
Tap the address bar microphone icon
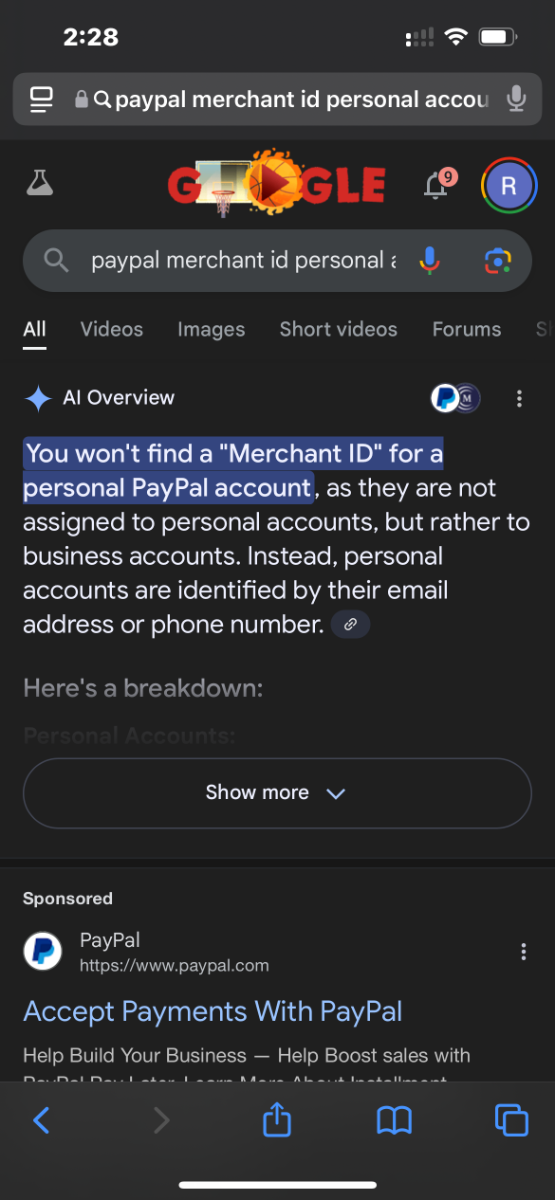(x=516, y=99)
